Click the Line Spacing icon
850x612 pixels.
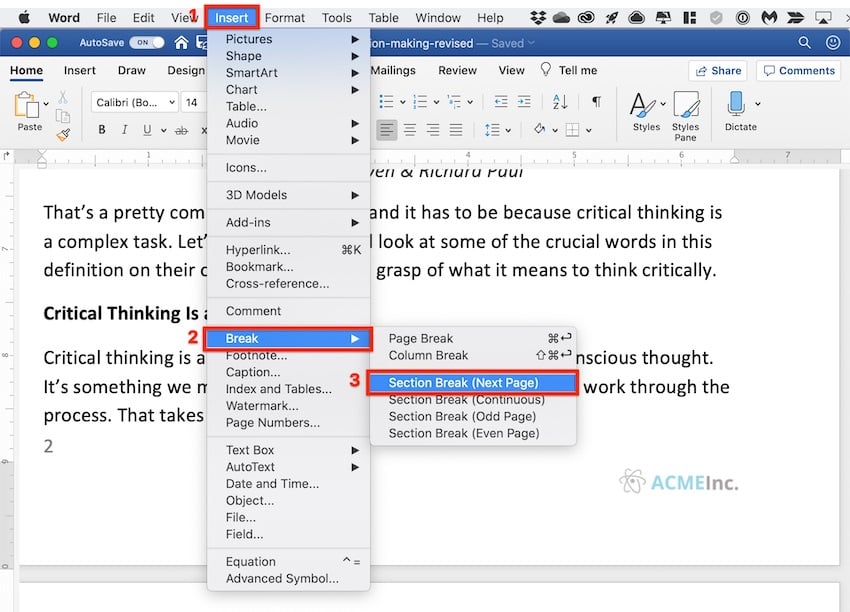[492, 130]
